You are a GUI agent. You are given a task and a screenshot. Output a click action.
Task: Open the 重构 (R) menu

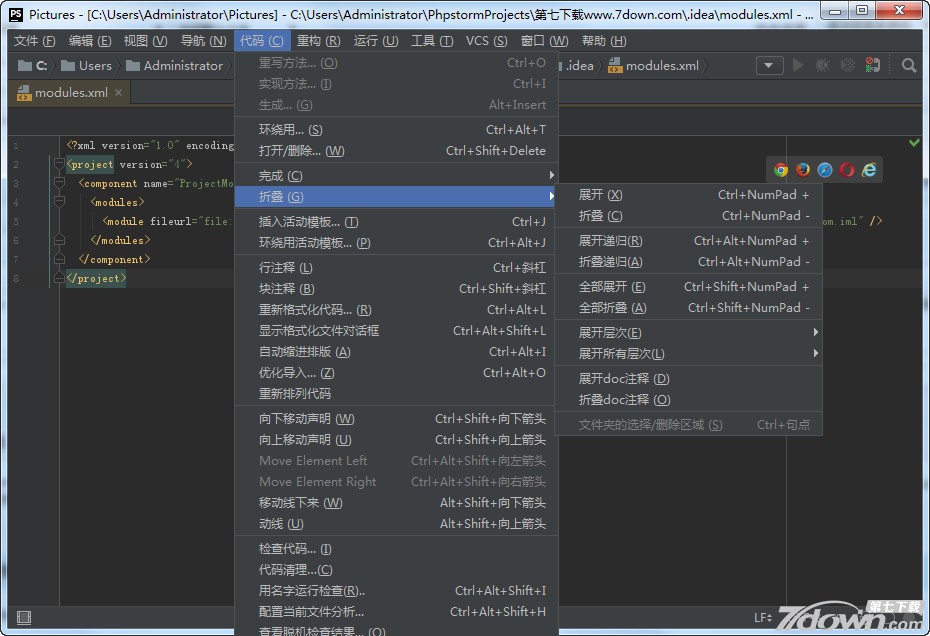pos(318,41)
